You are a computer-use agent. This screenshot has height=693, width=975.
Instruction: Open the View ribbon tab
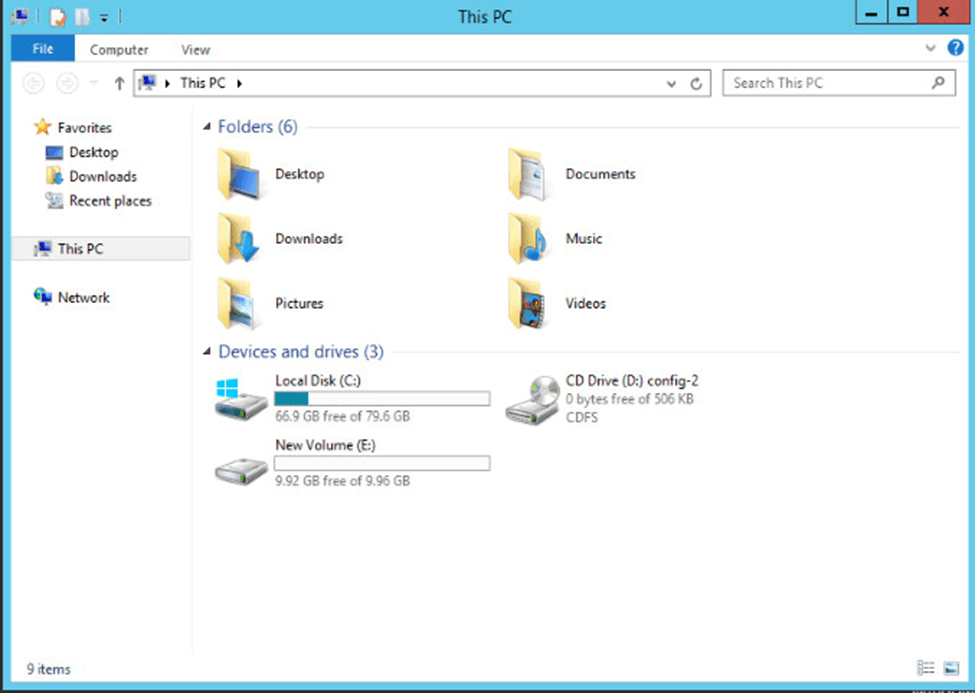point(195,50)
